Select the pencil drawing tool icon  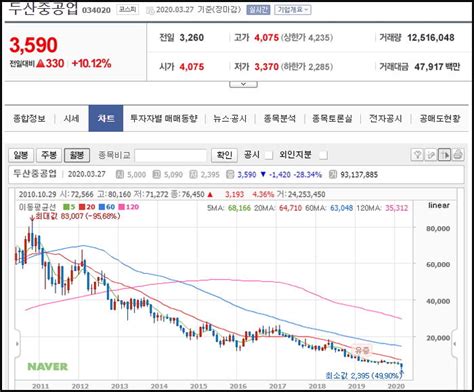coord(431,155)
